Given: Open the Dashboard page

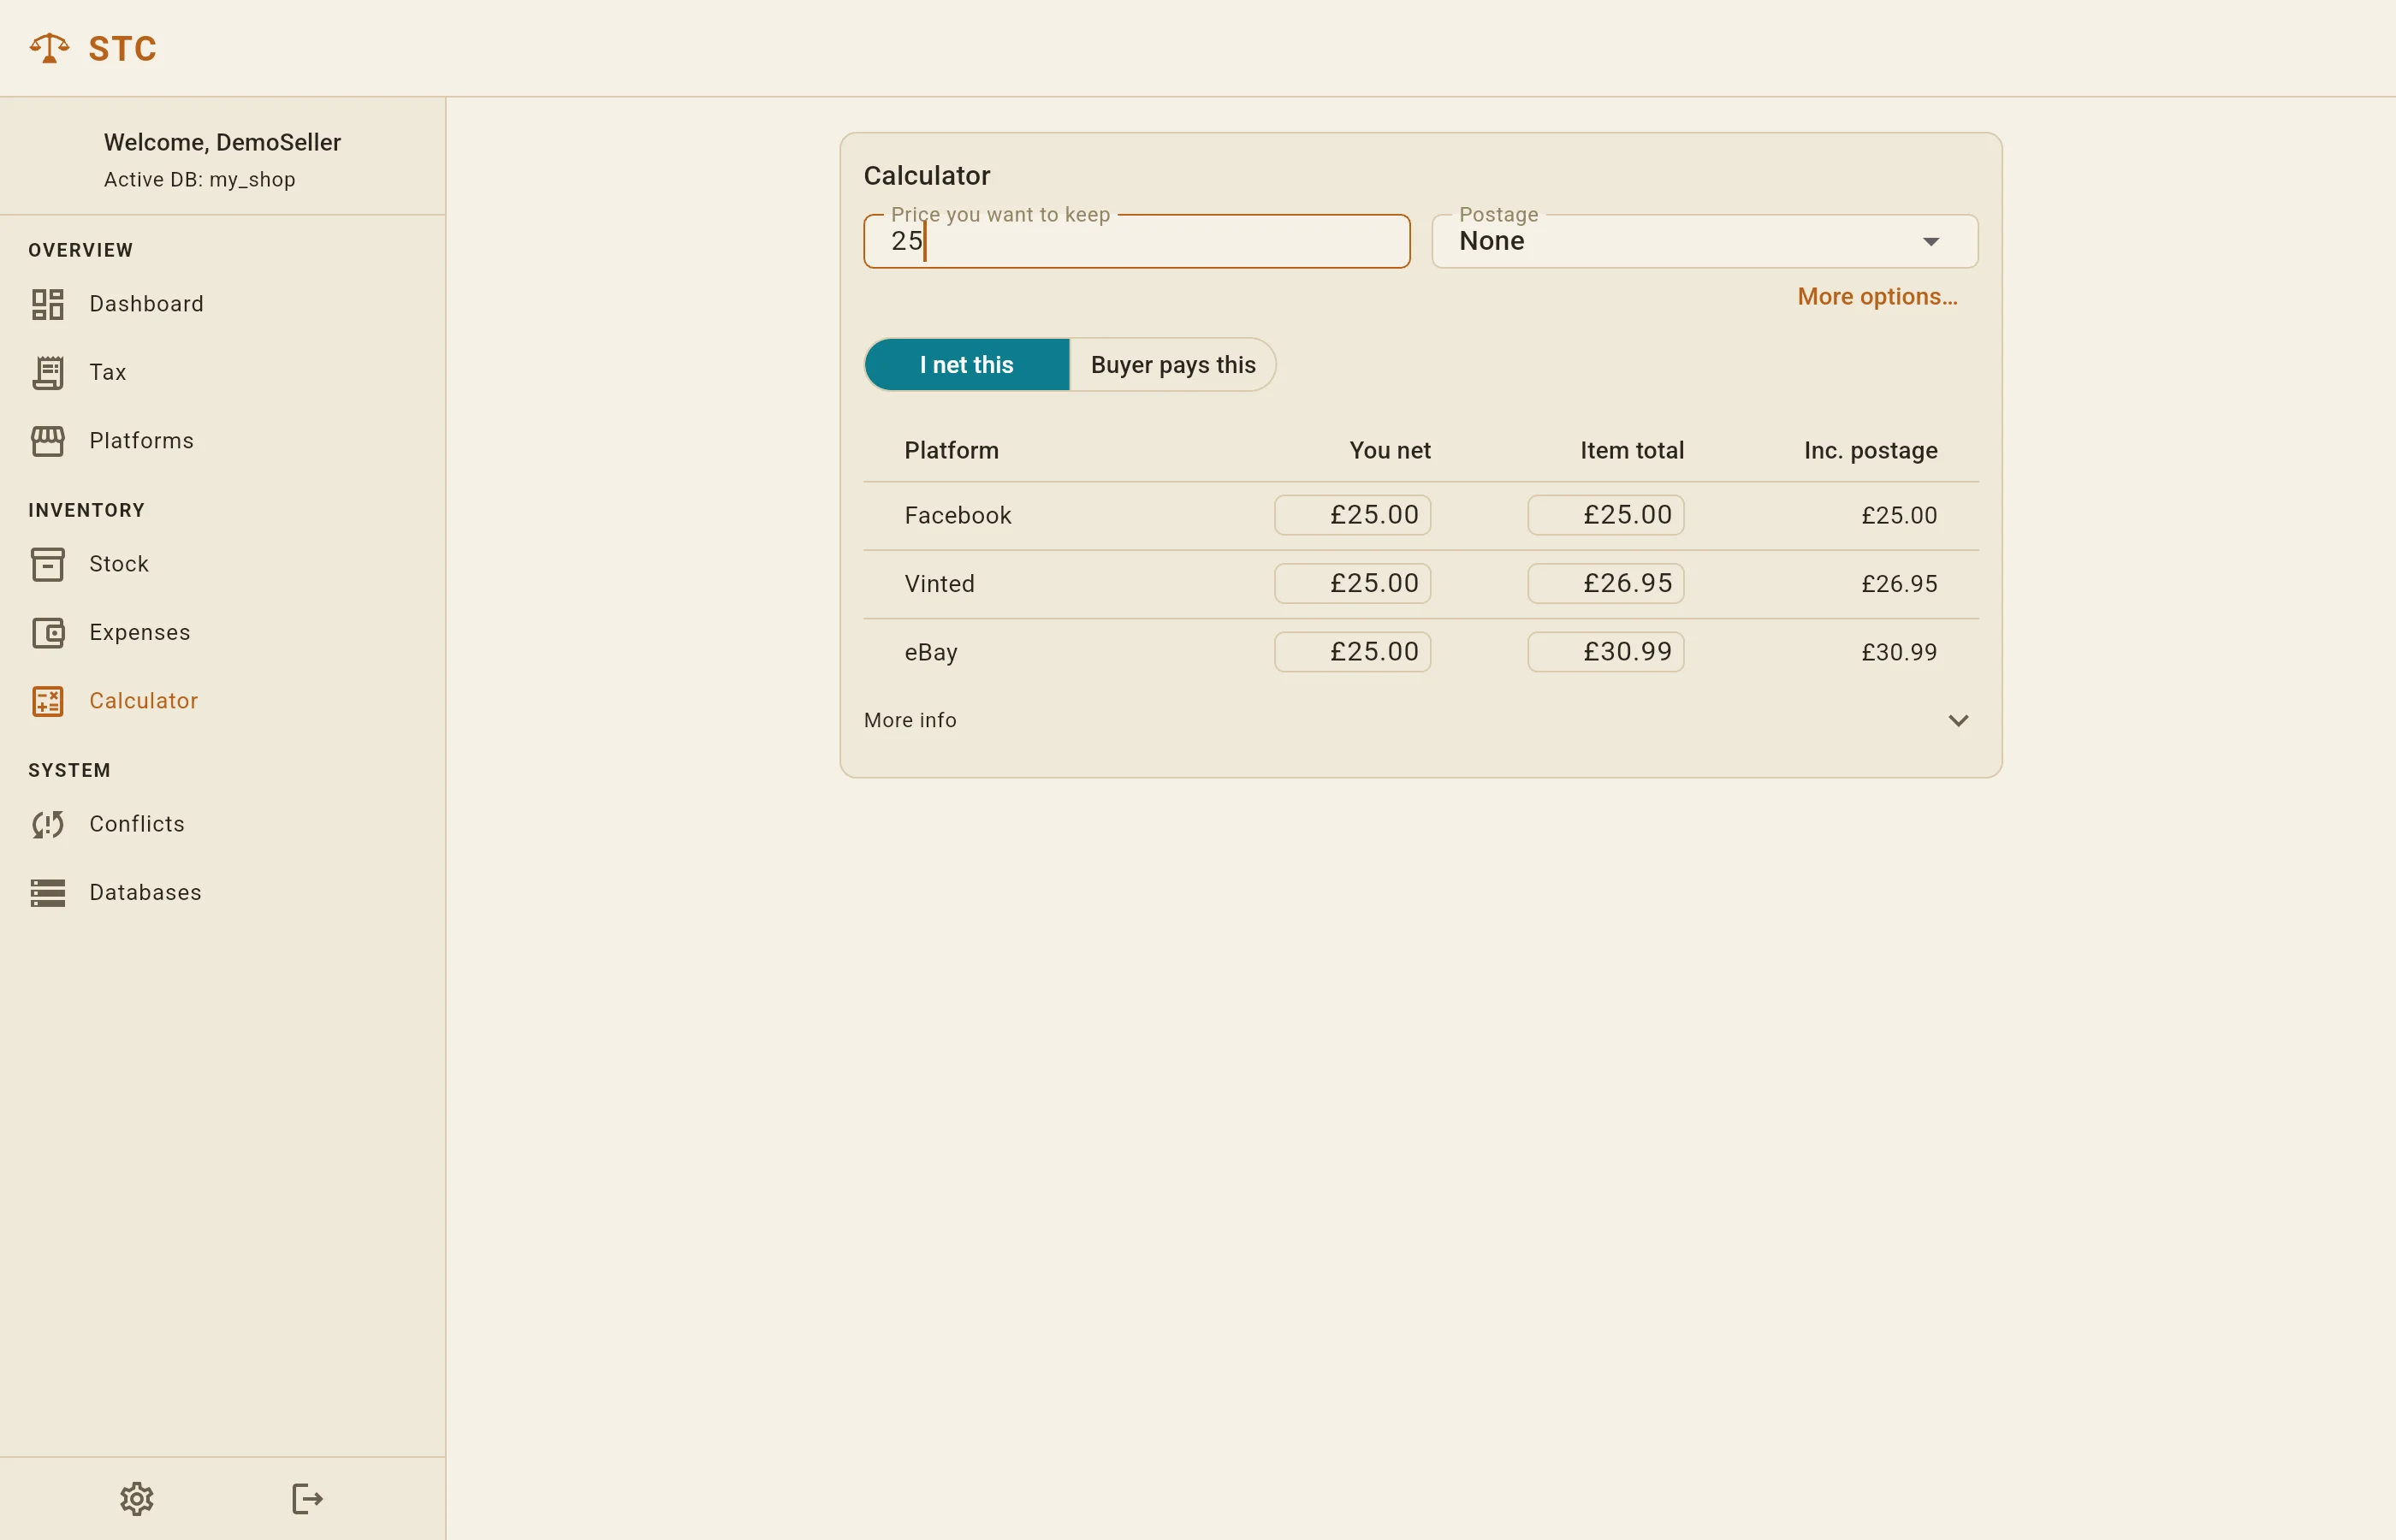Looking at the screenshot, I should (x=222, y=304).
